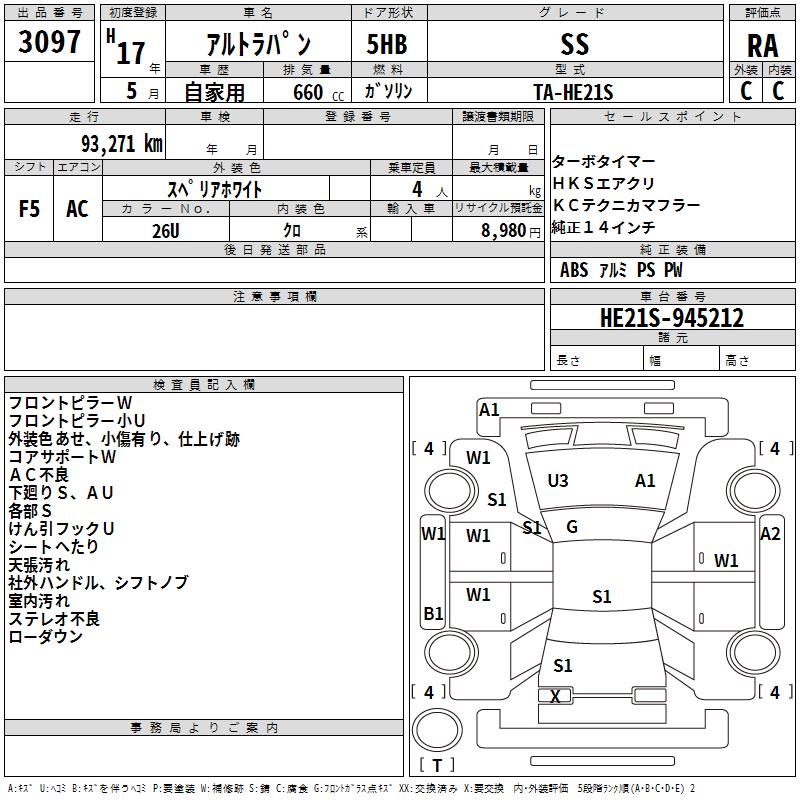Image resolution: width=800 pixels, height=800 pixels.
Task: Select the ステレオ不良 inspector note
Action: point(54,619)
